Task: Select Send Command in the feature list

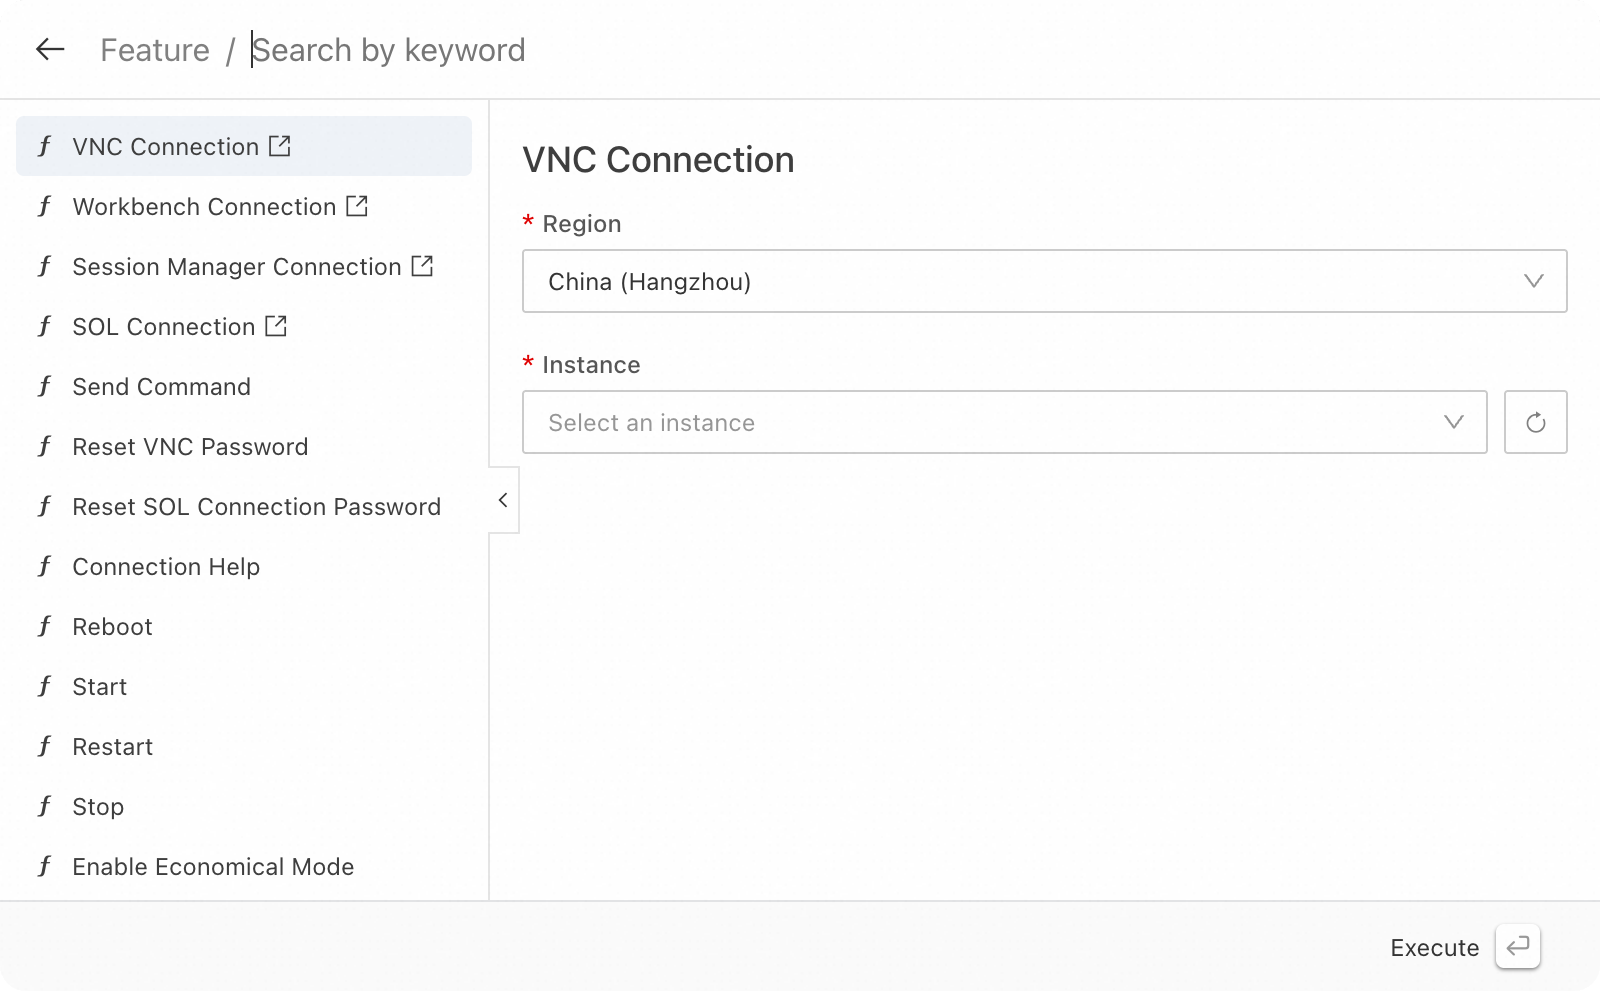Action: pos(161,387)
